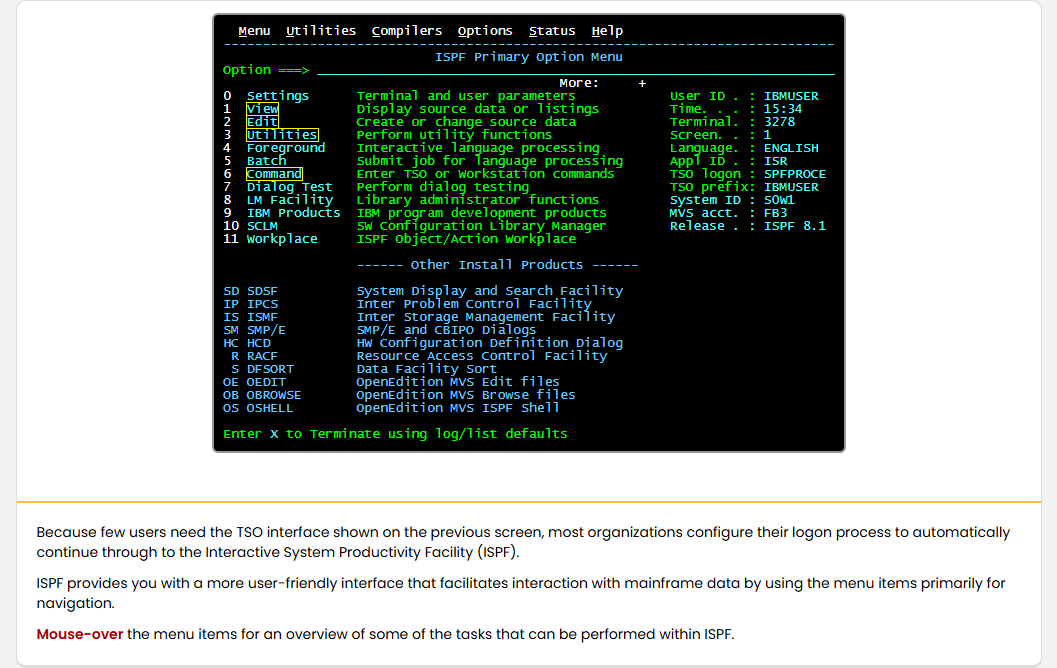Click 'ISPF Object/Action Workplace' text

click(x=466, y=239)
